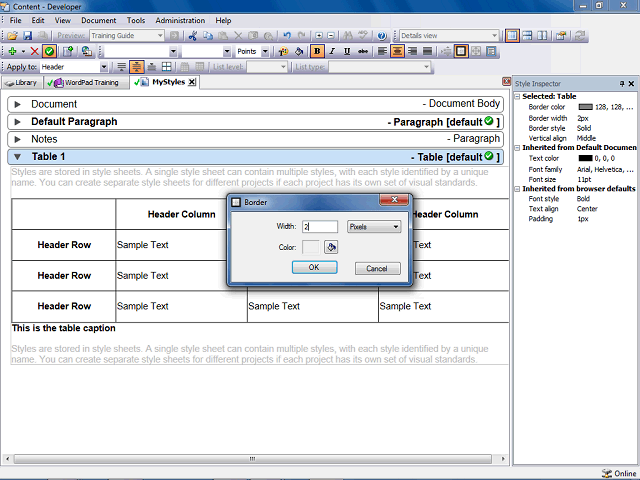Toggle Underline formatting
The height and width of the screenshot is (480, 640).
coord(347,51)
